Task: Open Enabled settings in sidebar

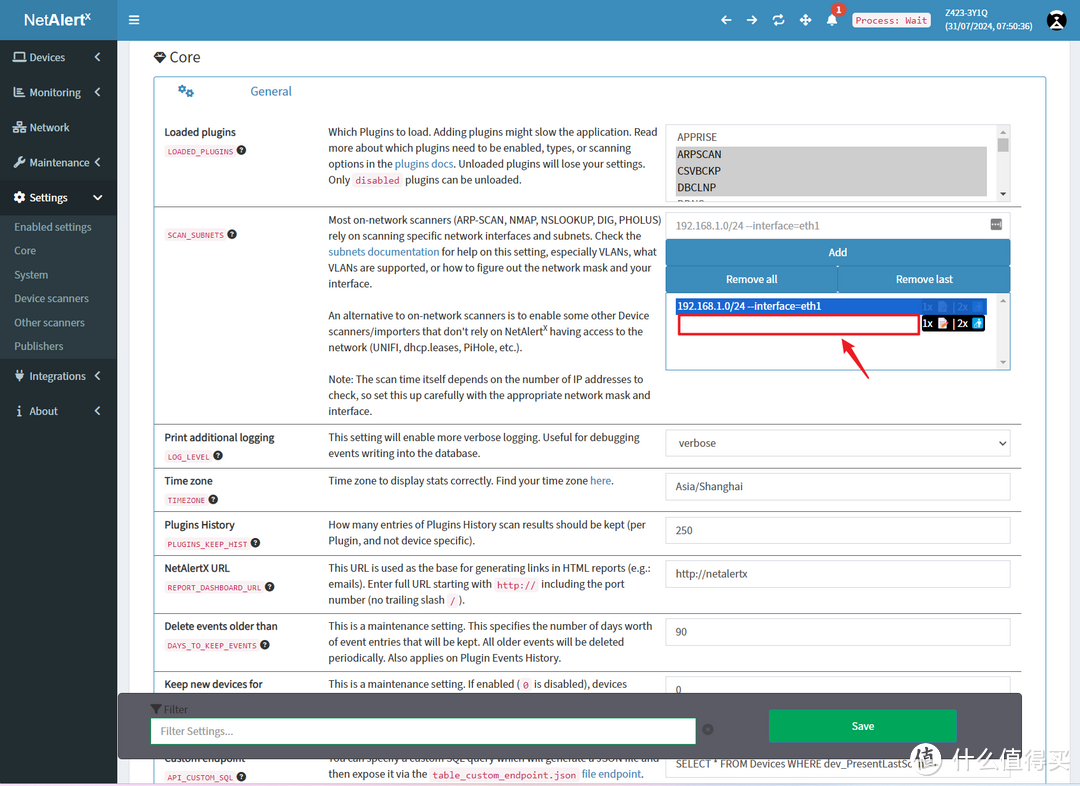Action: [53, 227]
